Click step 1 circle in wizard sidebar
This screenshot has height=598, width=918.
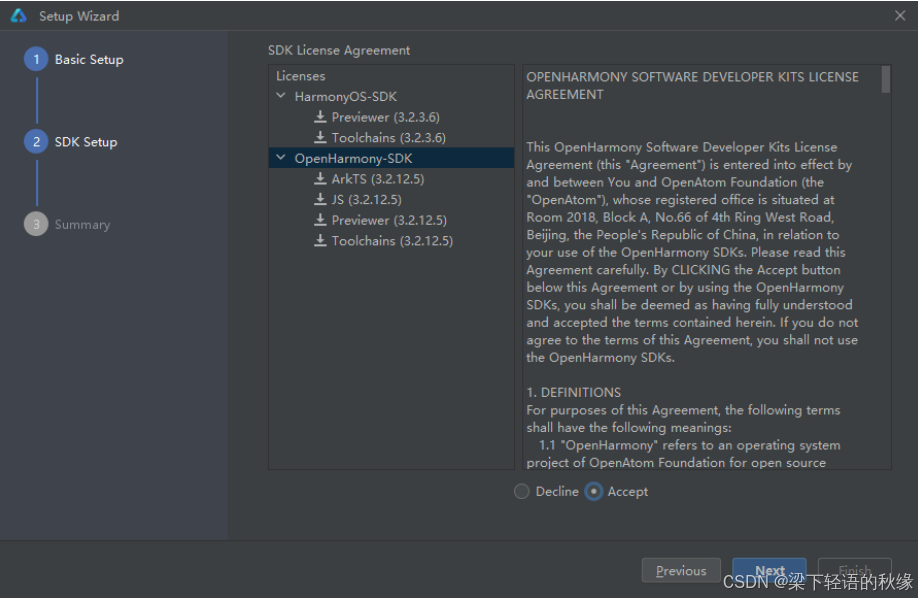point(36,59)
